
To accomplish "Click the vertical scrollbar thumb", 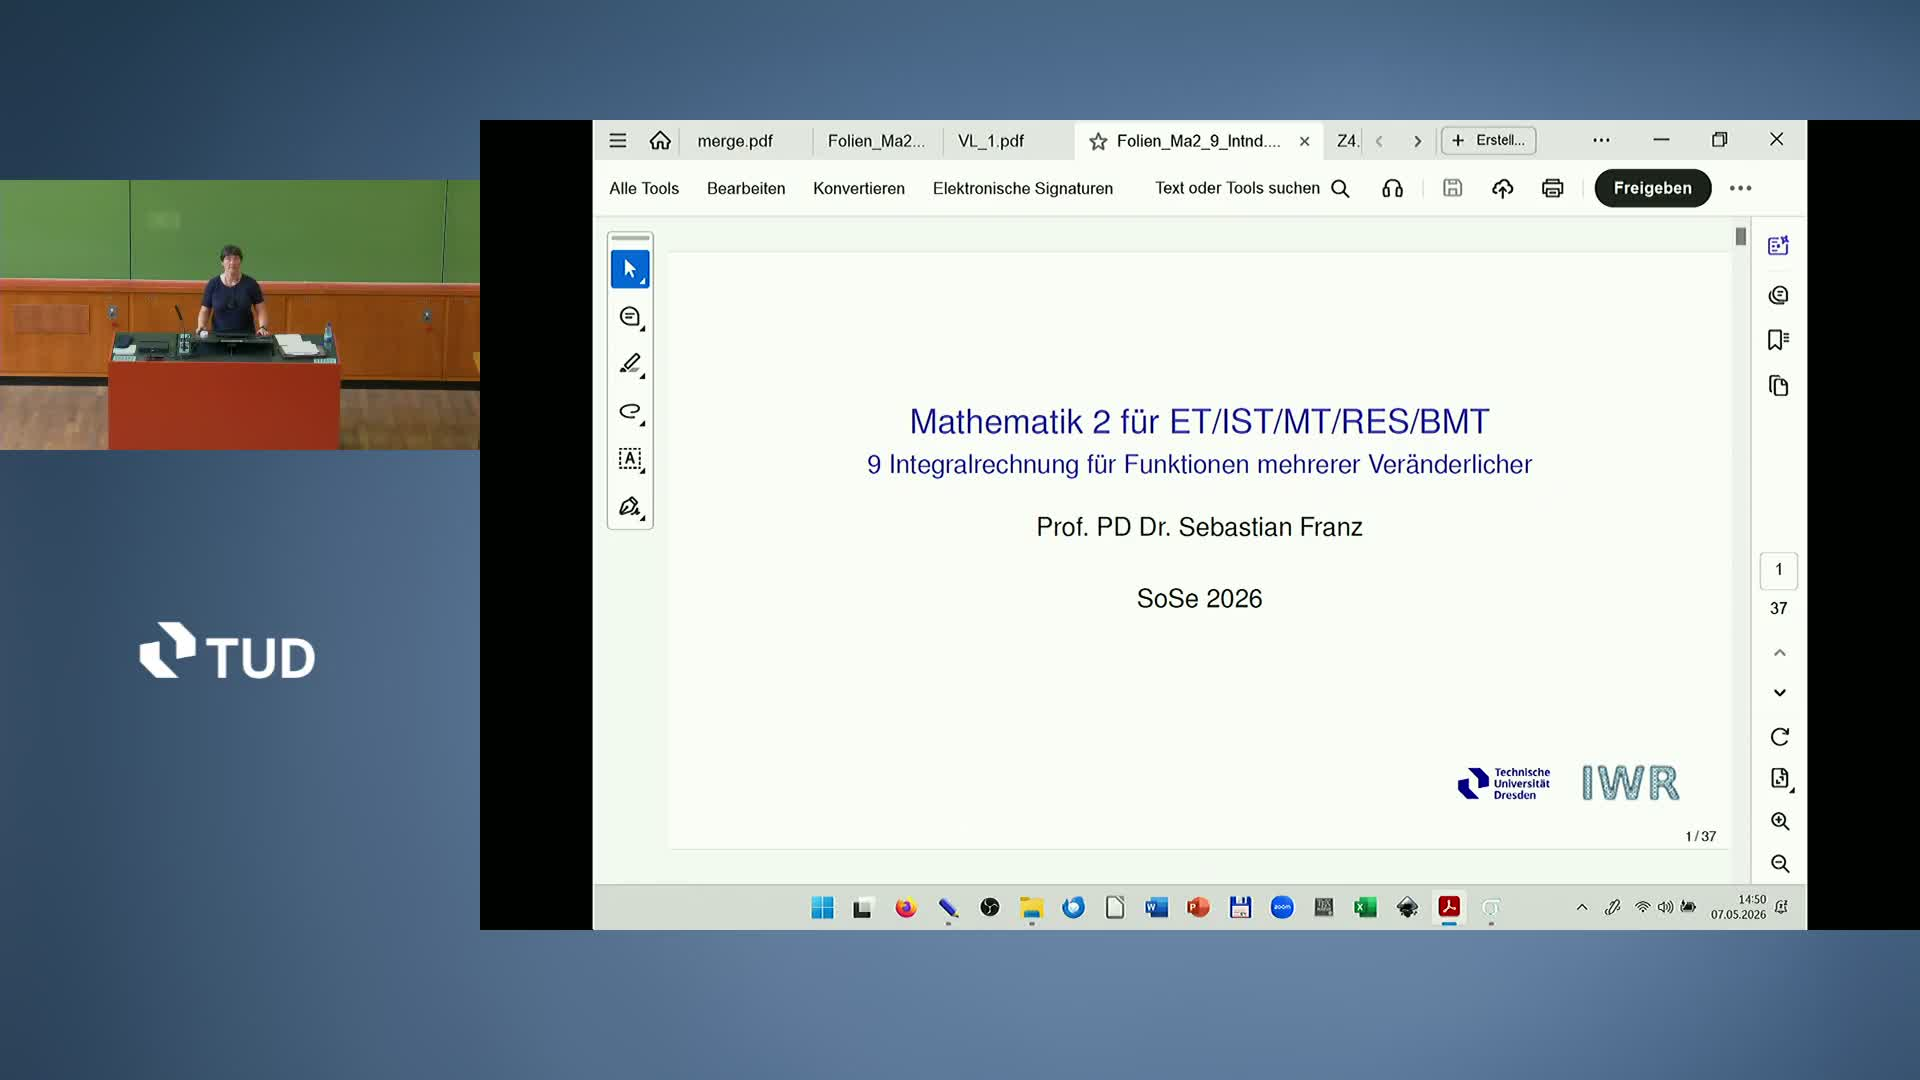I will [1740, 237].
